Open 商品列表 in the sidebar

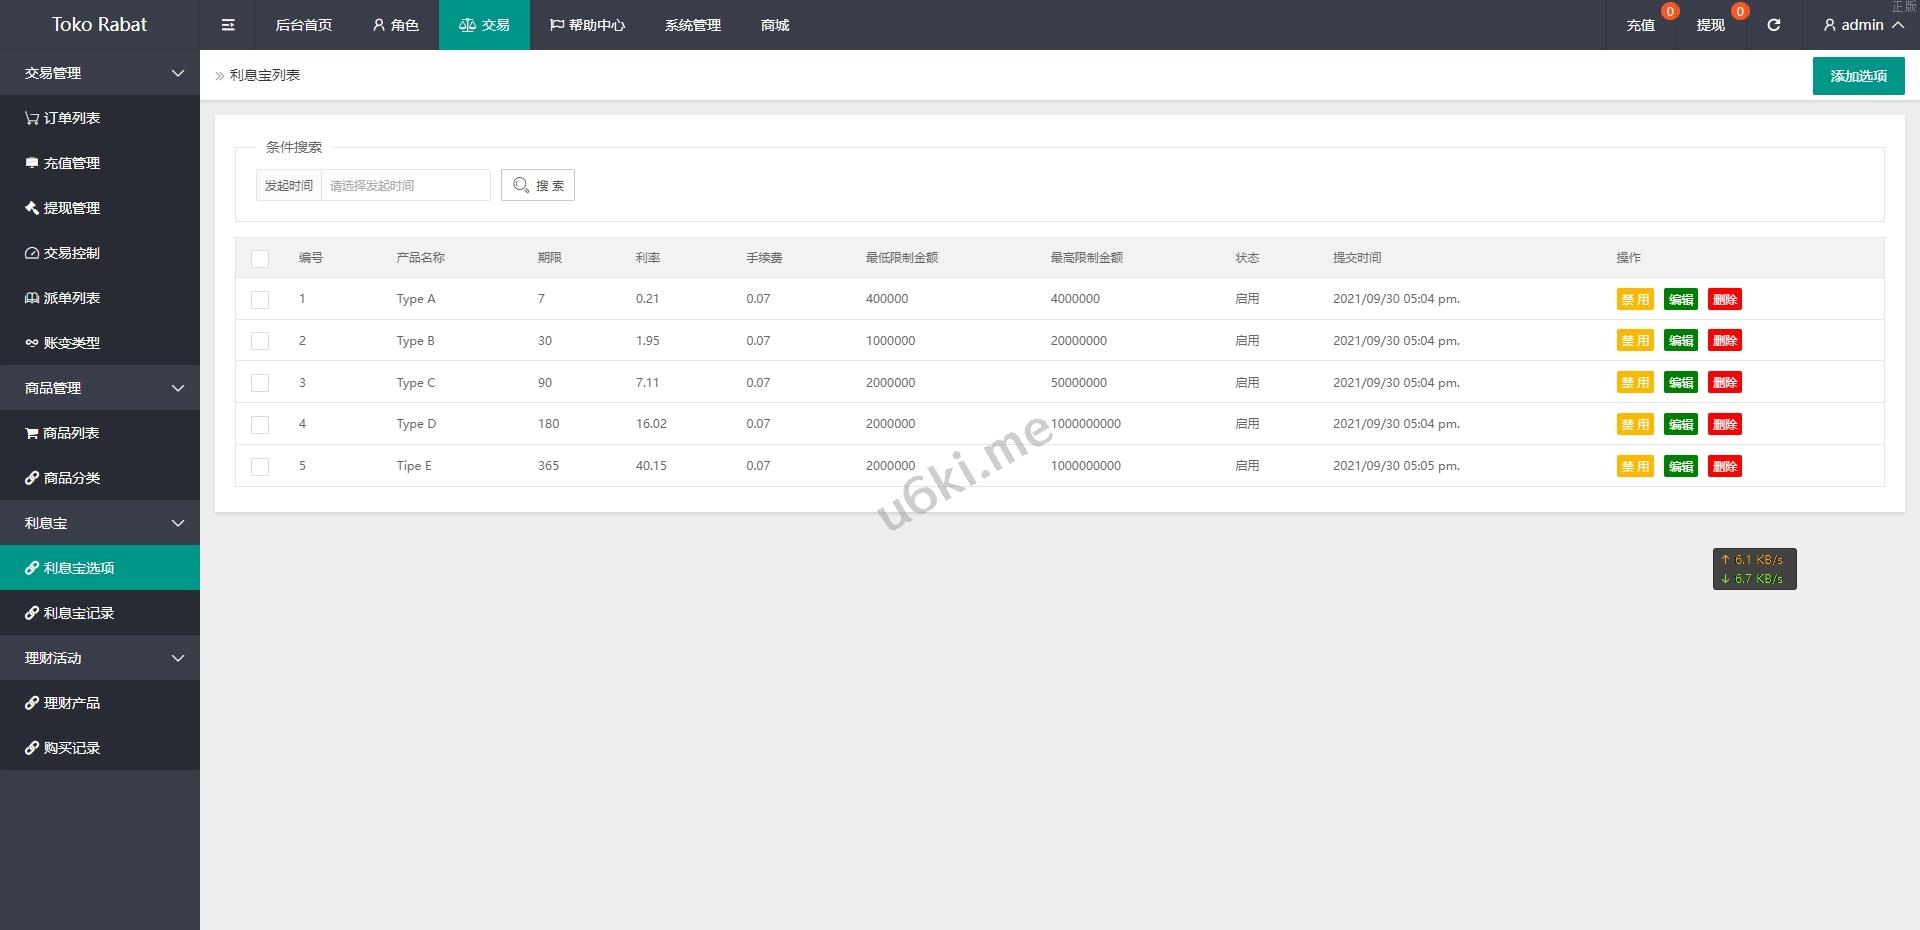62,433
